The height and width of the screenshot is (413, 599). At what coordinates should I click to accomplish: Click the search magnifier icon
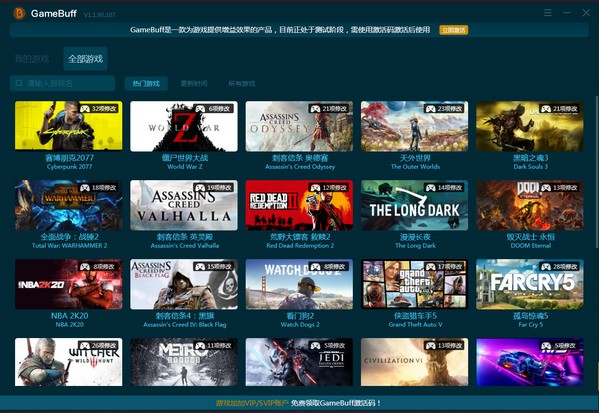tap(19, 83)
